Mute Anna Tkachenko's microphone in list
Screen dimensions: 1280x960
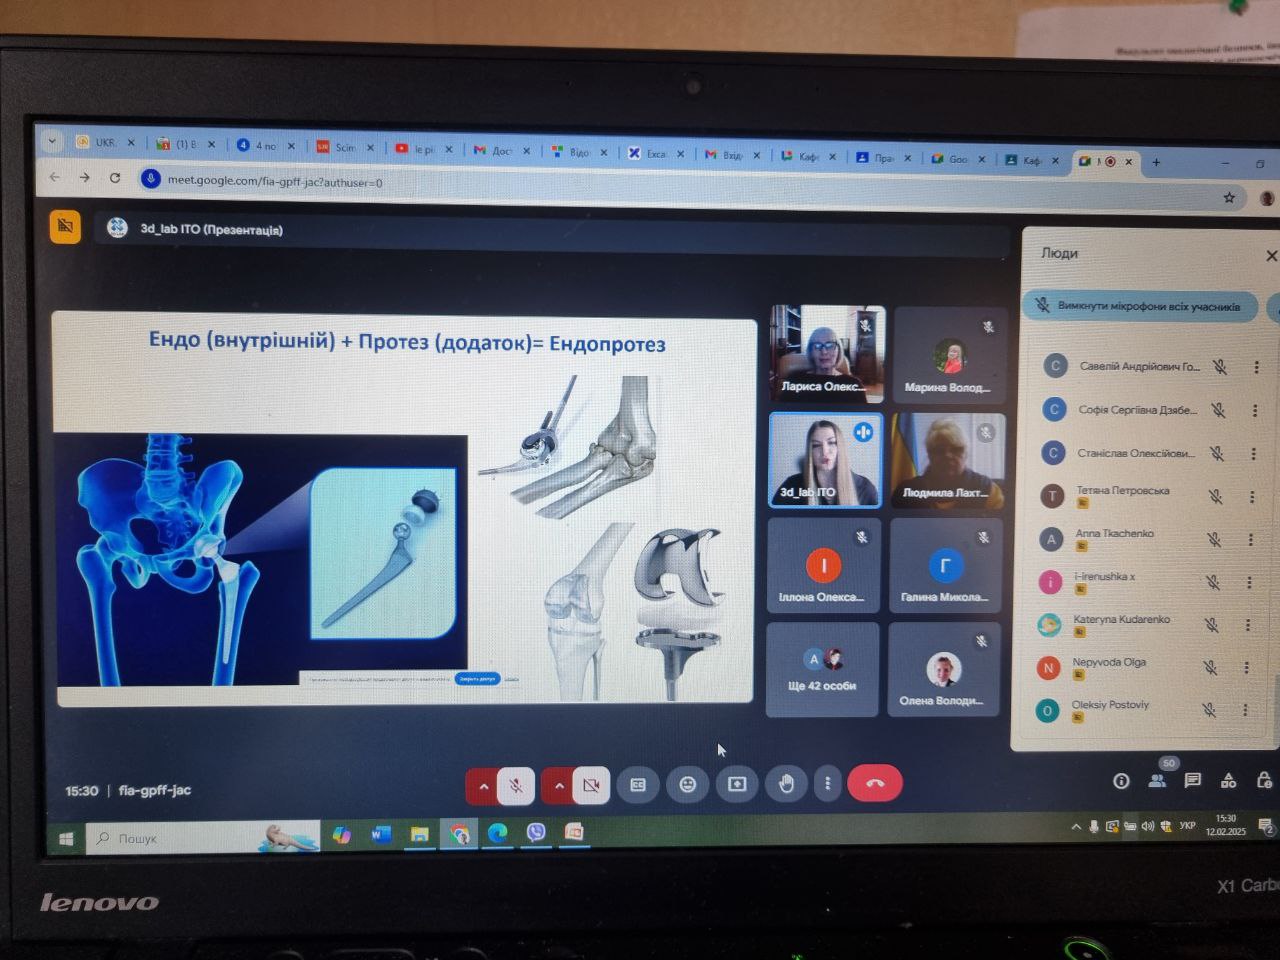[1214, 539]
